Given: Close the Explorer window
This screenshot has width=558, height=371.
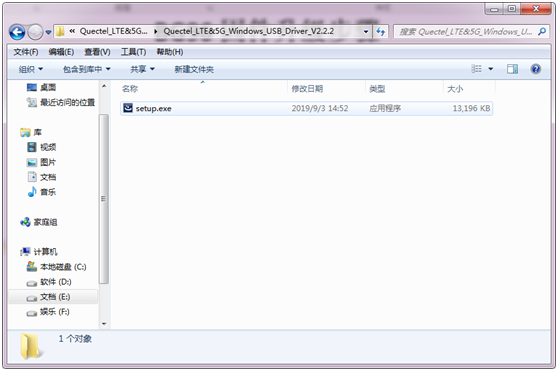Looking at the screenshot, I should (536, 9).
